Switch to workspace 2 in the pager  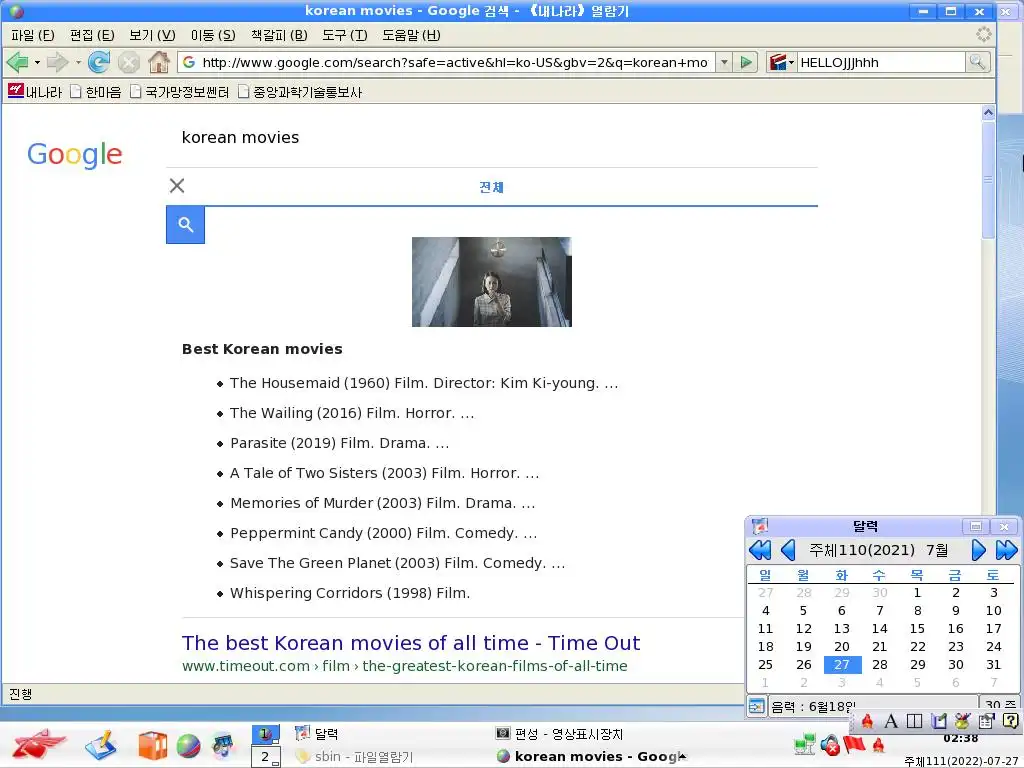pyautogui.click(x=266, y=756)
